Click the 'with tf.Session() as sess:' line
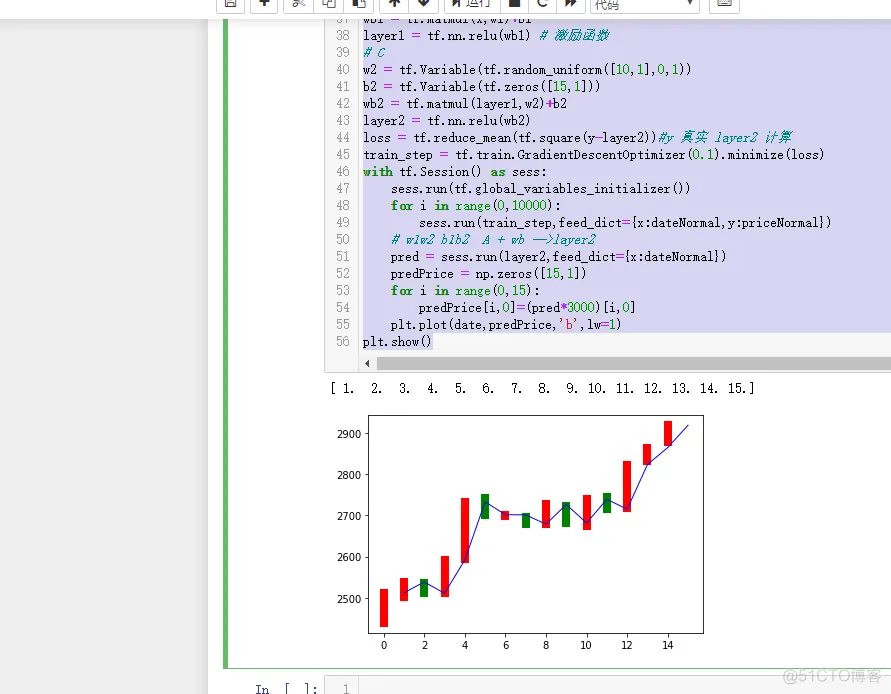Image resolution: width=891 pixels, height=694 pixels. [455, 172]
